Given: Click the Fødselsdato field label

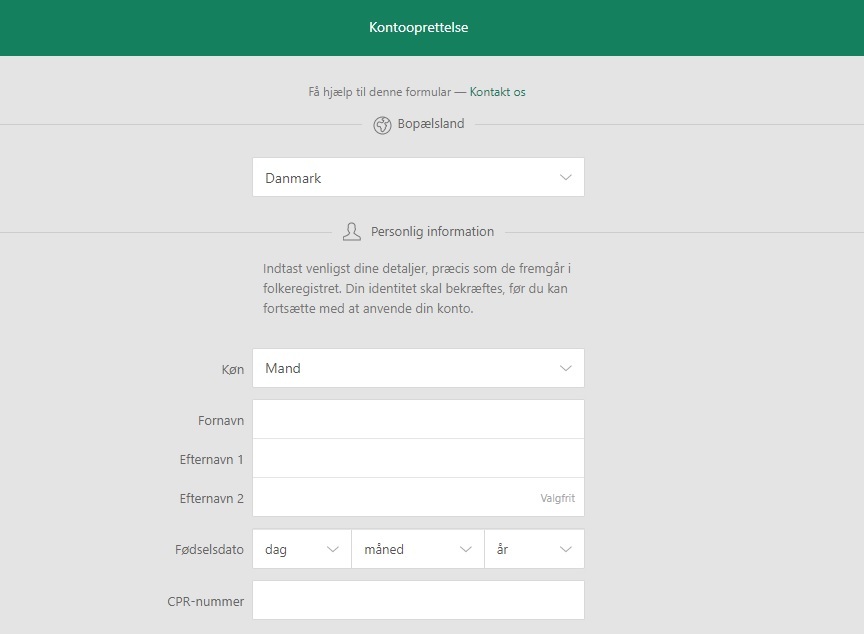Looking at the screenshot, I should [208, 548].
